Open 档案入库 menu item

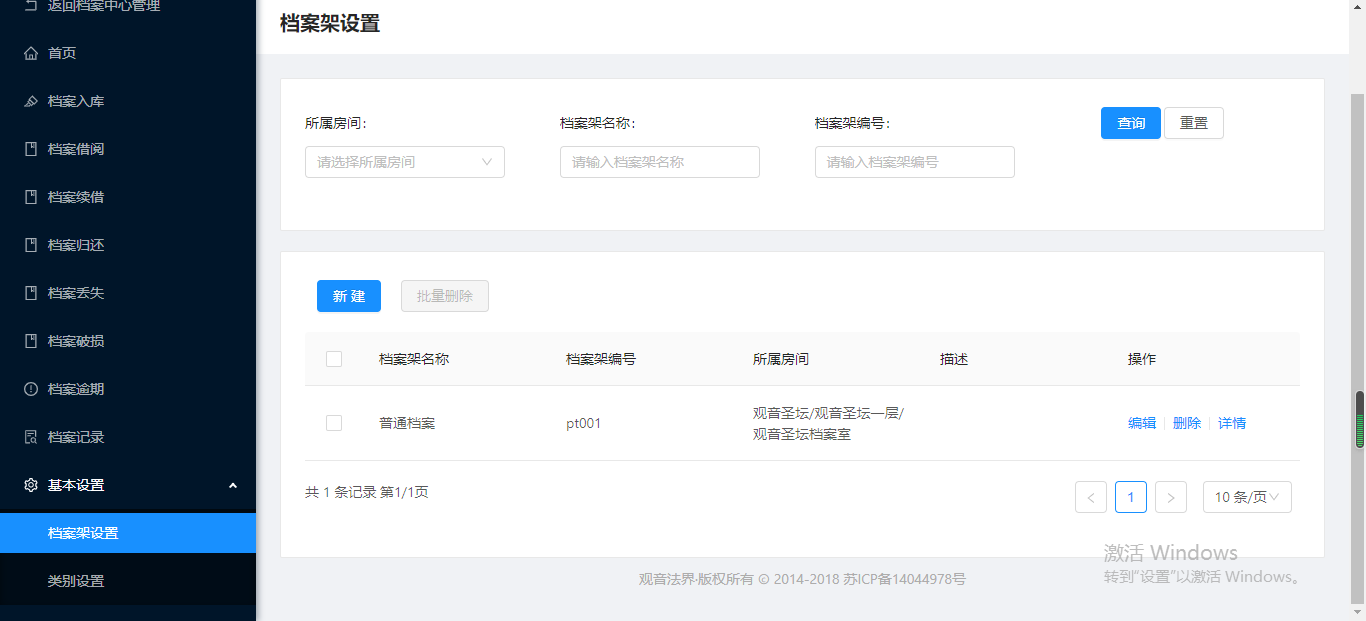128,101
